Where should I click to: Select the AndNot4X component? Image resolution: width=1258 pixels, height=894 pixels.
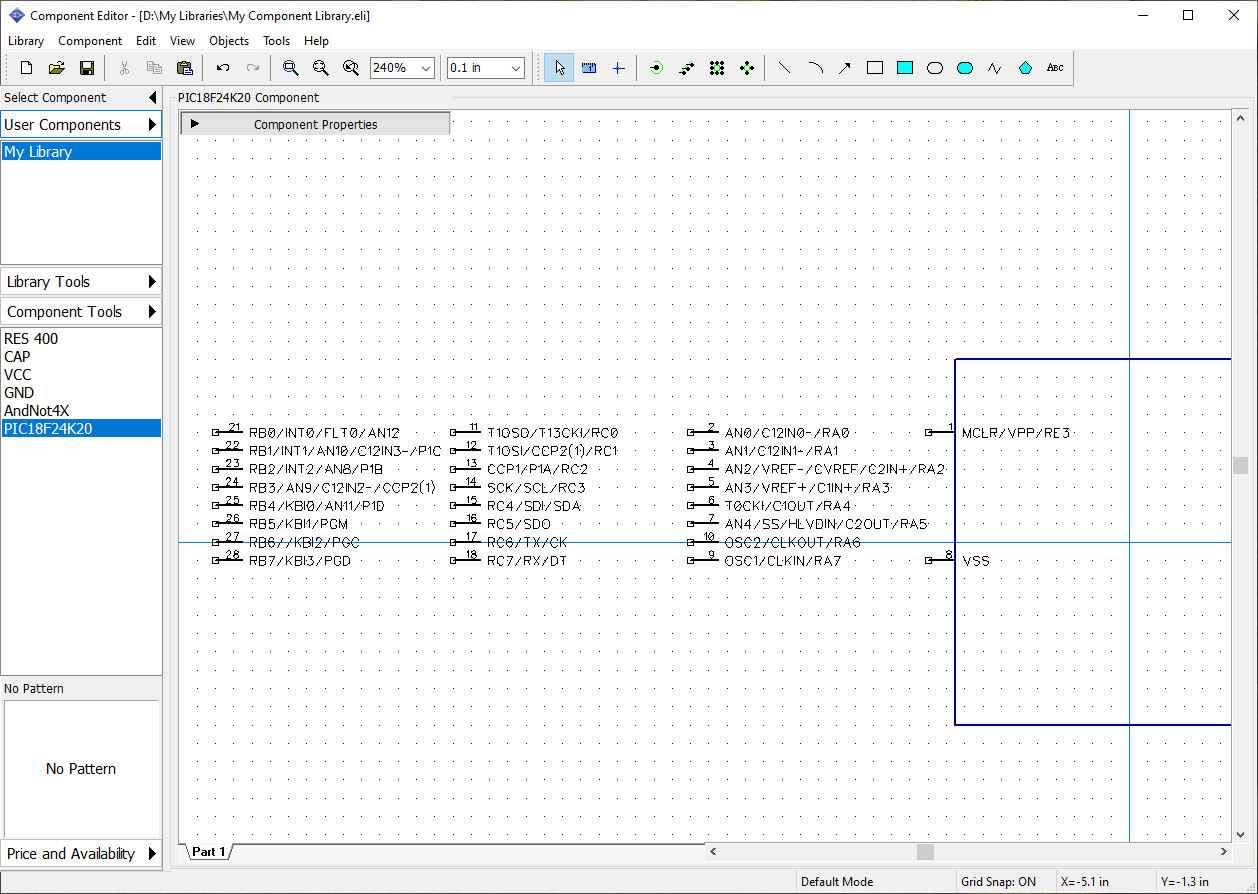pos(81,411)
